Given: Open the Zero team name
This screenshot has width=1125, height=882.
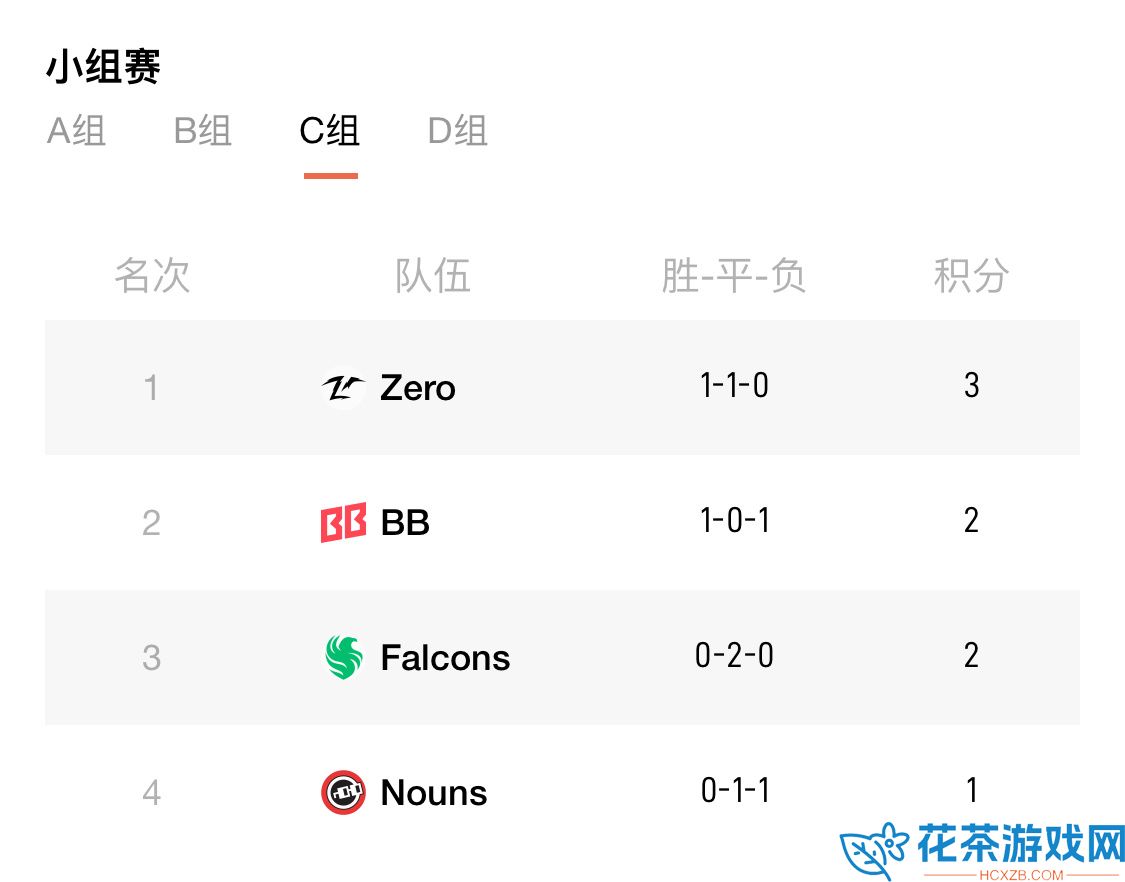Looking at the screenshot, I should pos(418,388).
